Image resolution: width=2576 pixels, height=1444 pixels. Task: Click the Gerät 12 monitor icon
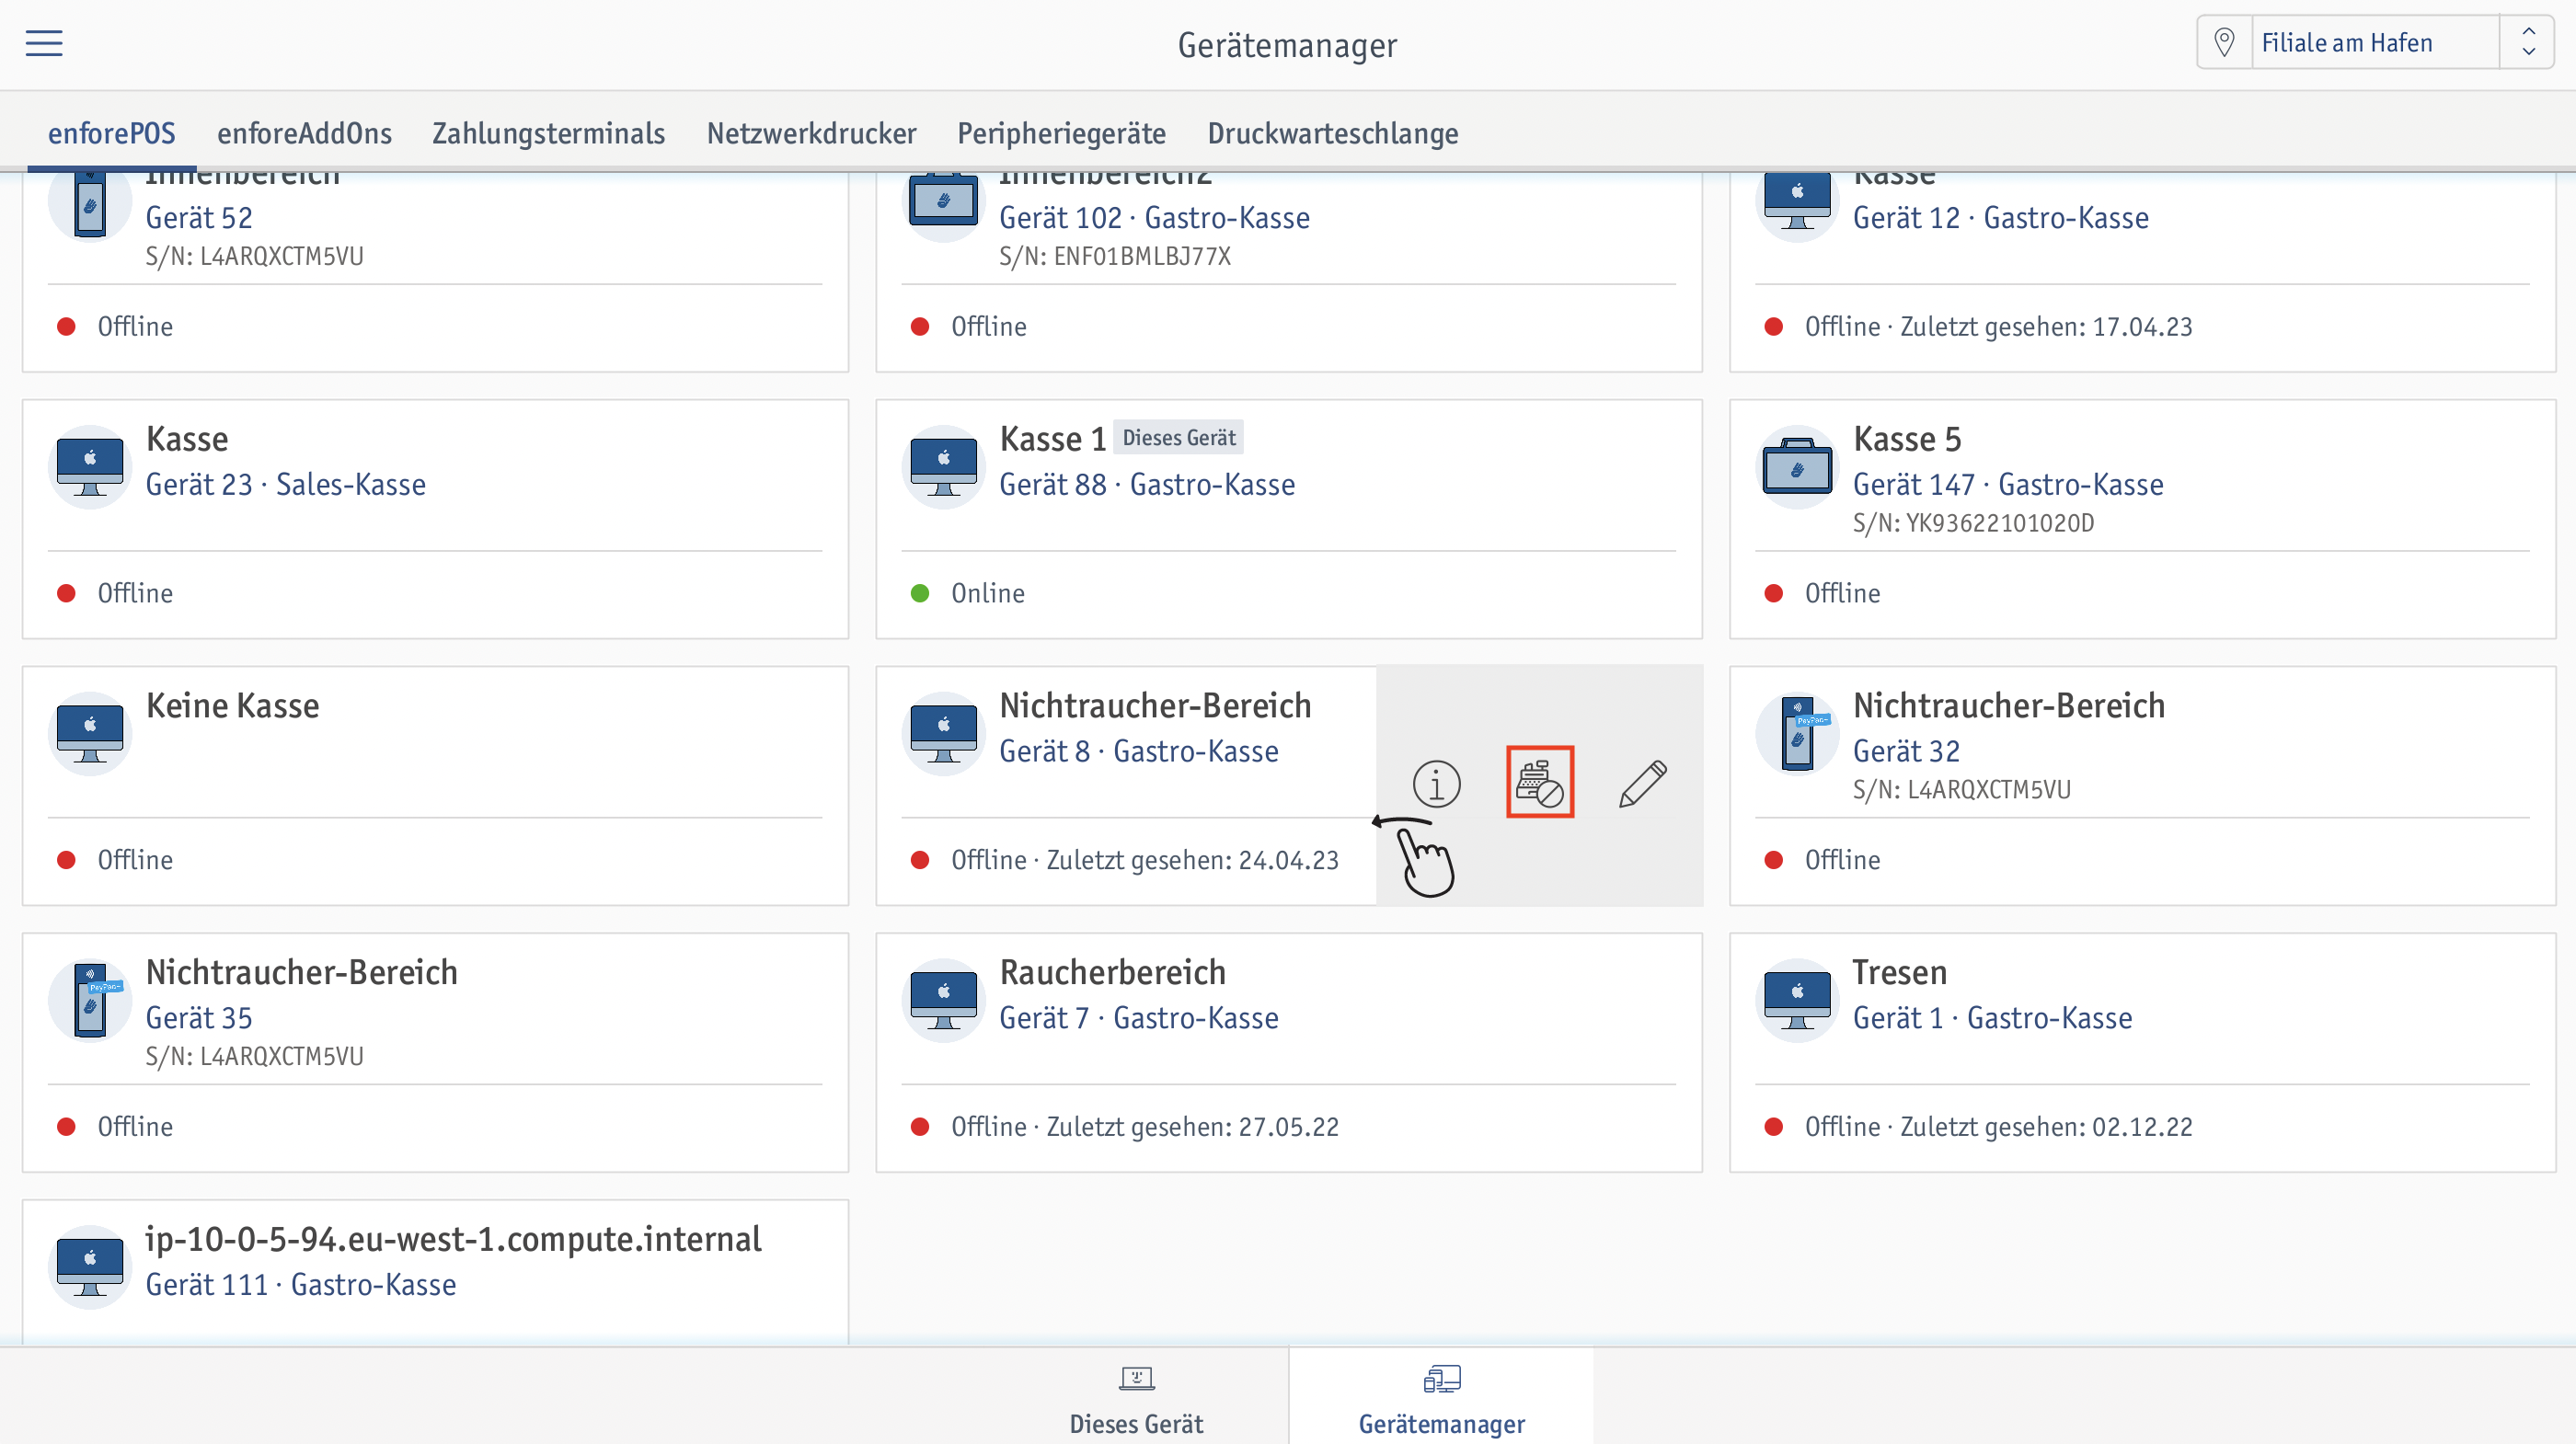coord(1797,205)
